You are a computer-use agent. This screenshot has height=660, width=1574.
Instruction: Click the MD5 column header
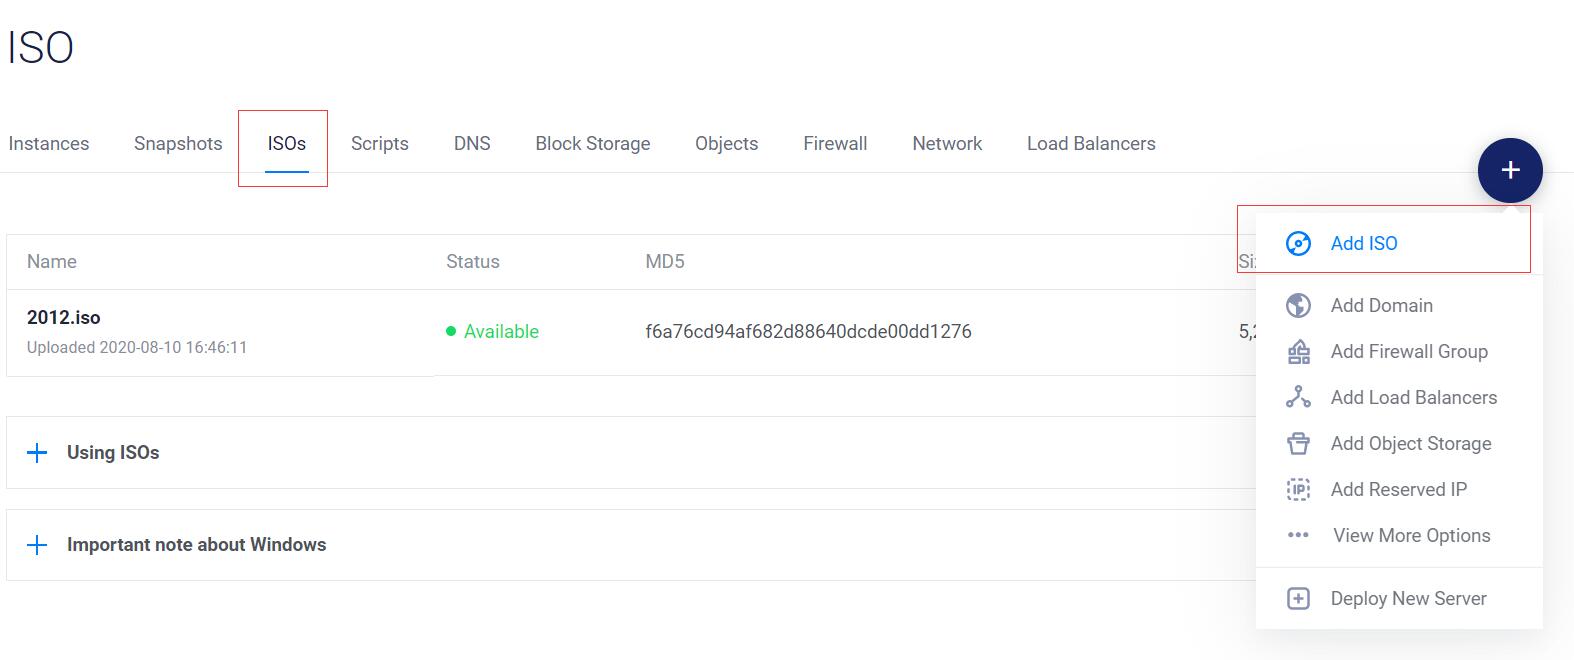[665, 261]
